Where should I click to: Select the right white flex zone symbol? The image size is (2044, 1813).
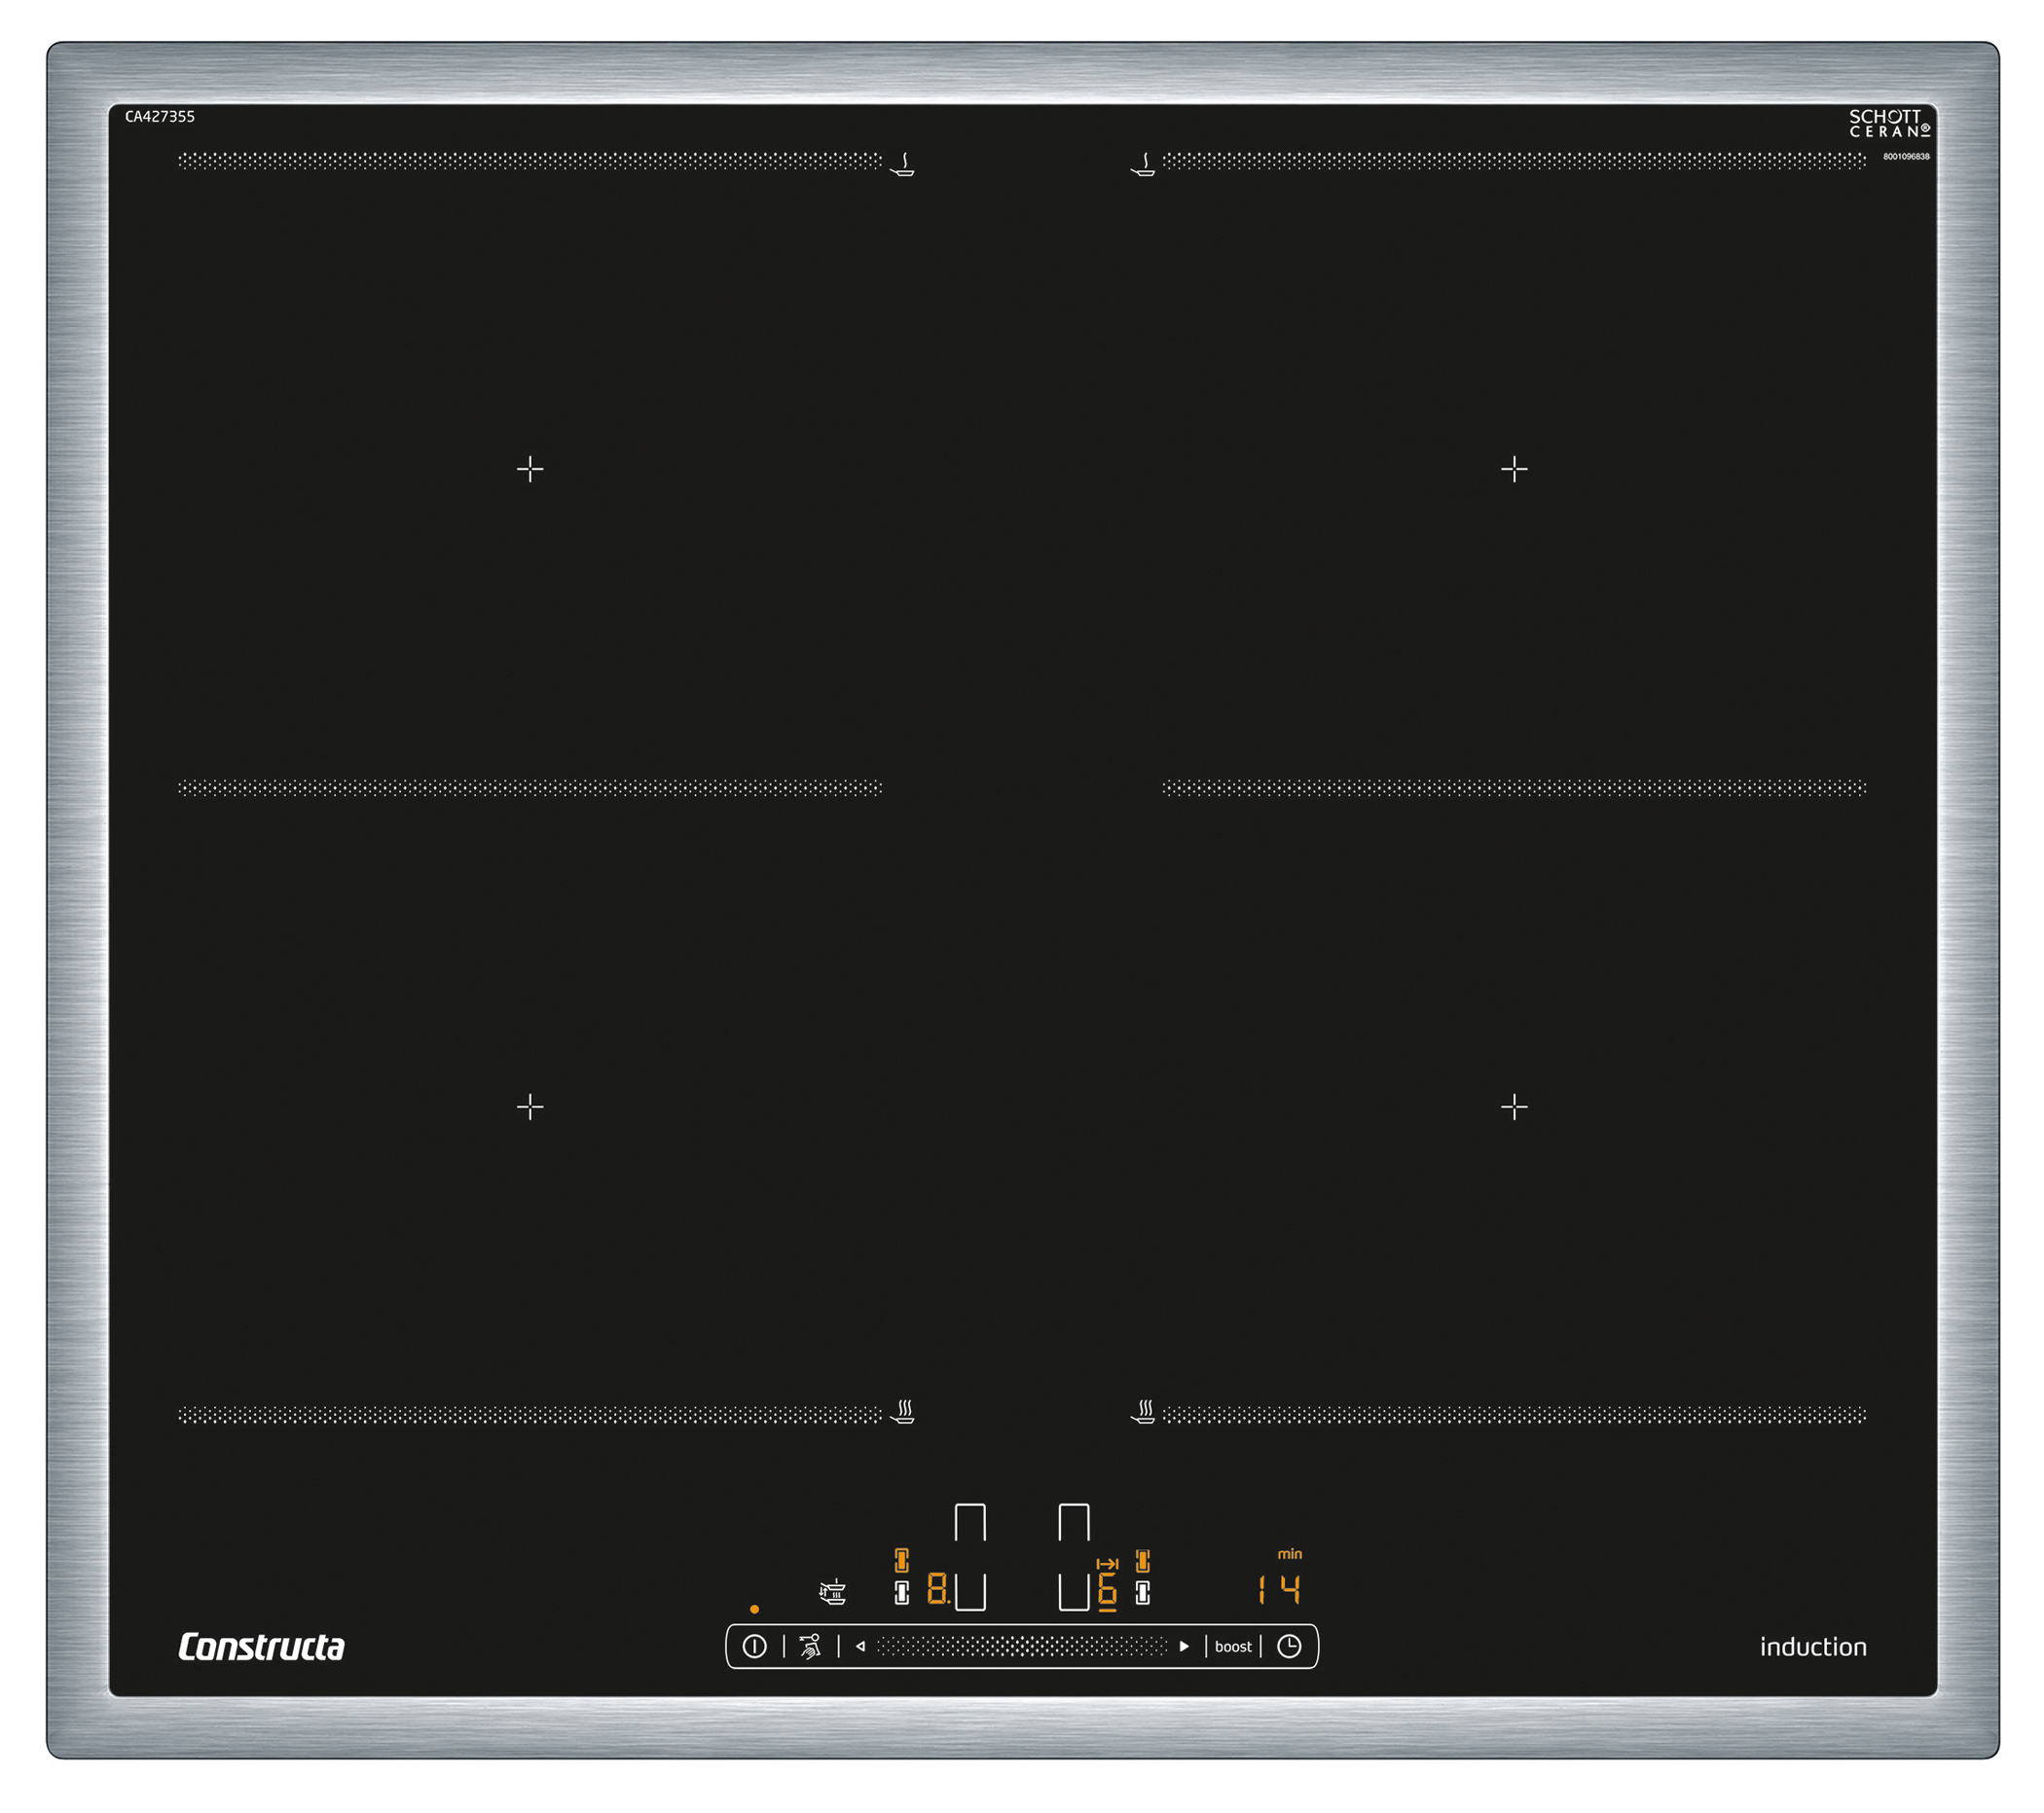[x=1142, y=1592]
